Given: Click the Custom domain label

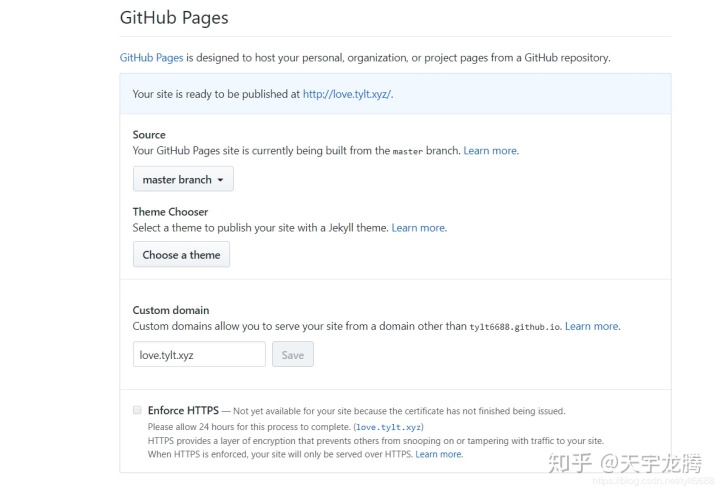Looking at the screenshot, I should point(171,310).
